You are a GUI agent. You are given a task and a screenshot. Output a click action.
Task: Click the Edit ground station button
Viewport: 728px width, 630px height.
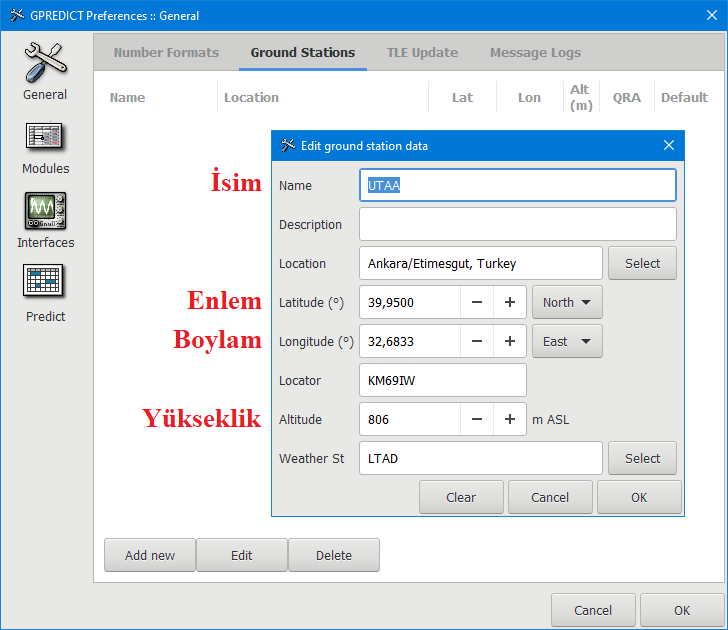(x=241, y=555)
